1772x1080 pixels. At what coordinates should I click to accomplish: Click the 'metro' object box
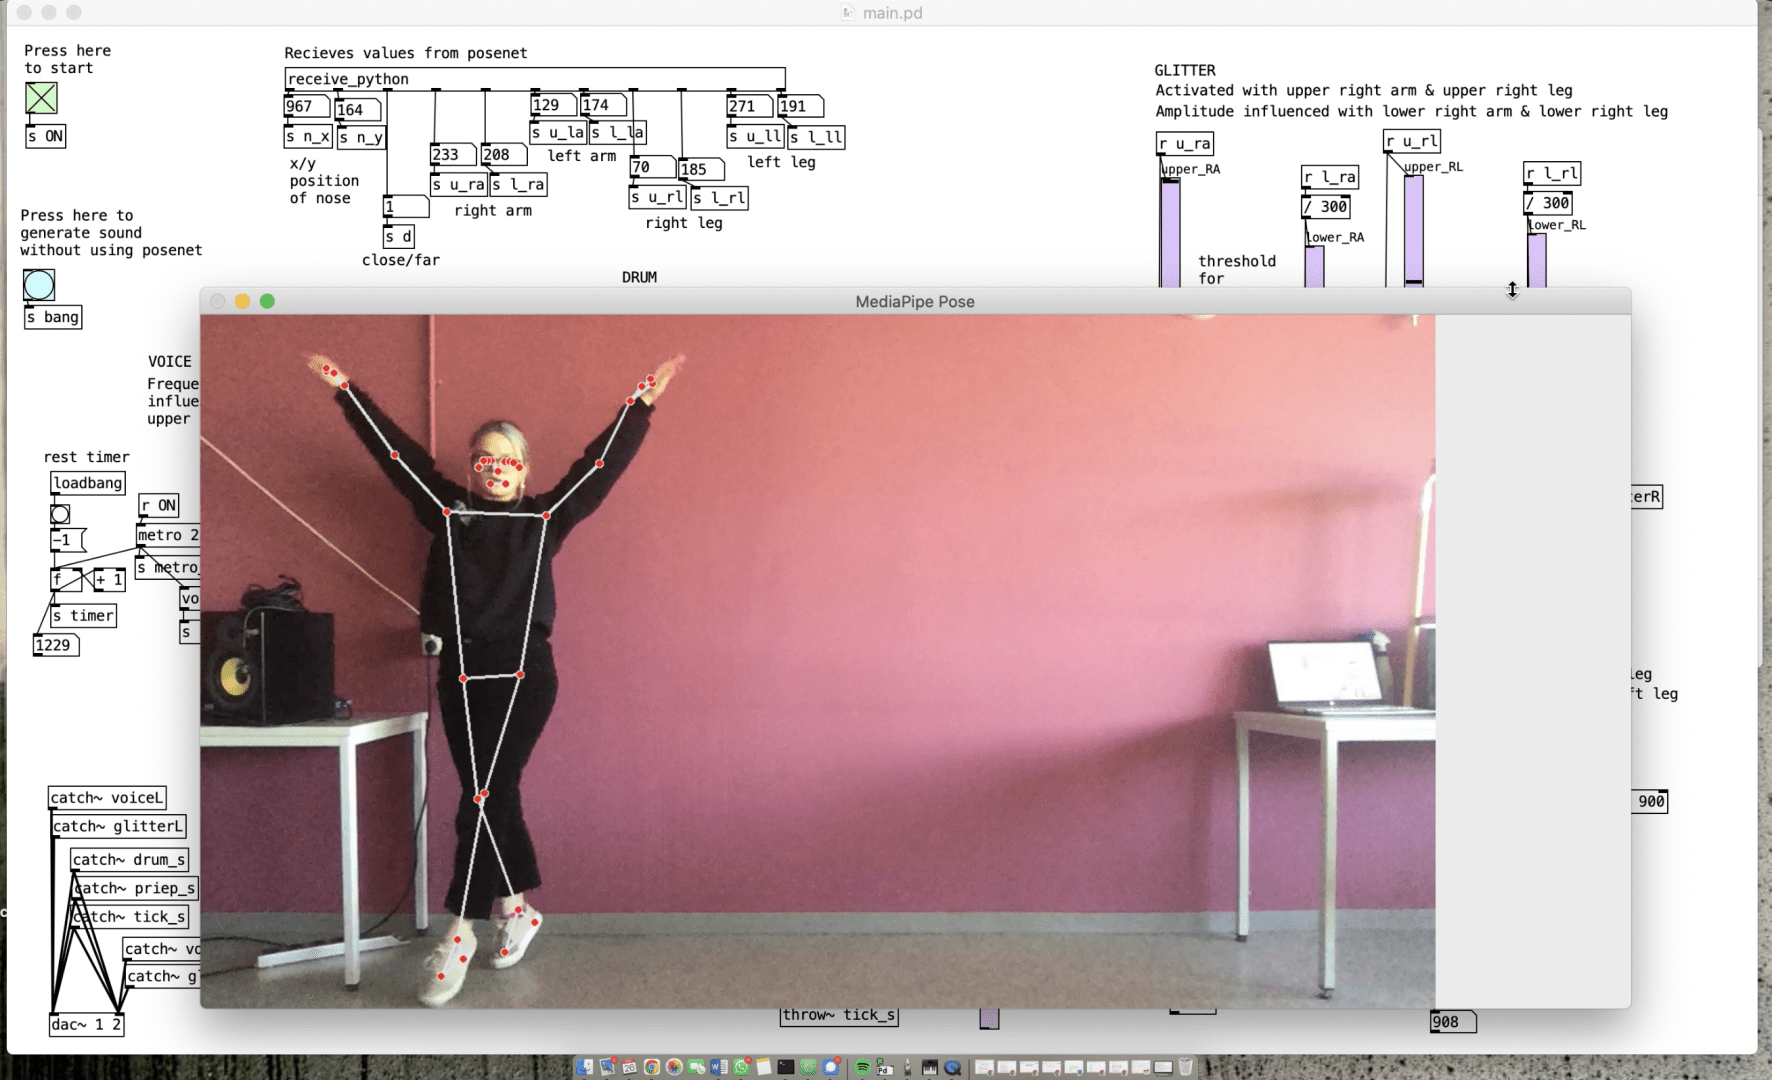tap(167, 535)
